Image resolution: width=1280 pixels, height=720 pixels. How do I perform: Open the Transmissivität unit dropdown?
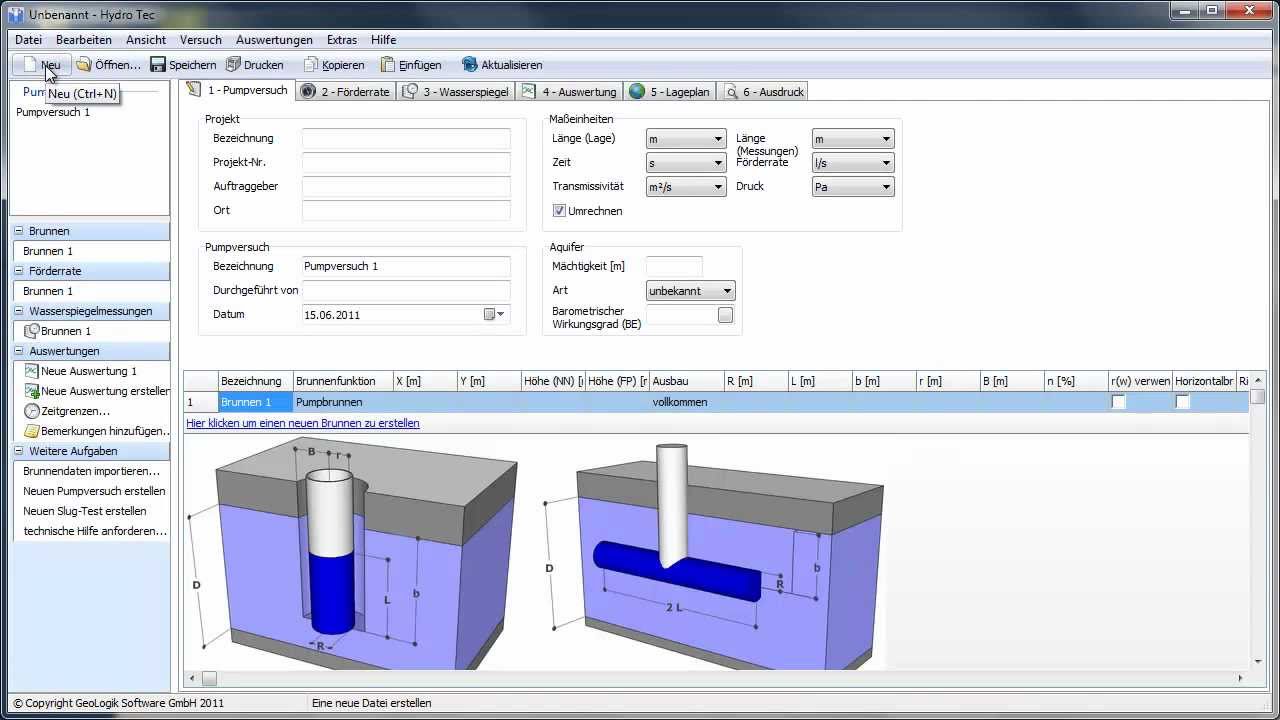pos(686,187)
